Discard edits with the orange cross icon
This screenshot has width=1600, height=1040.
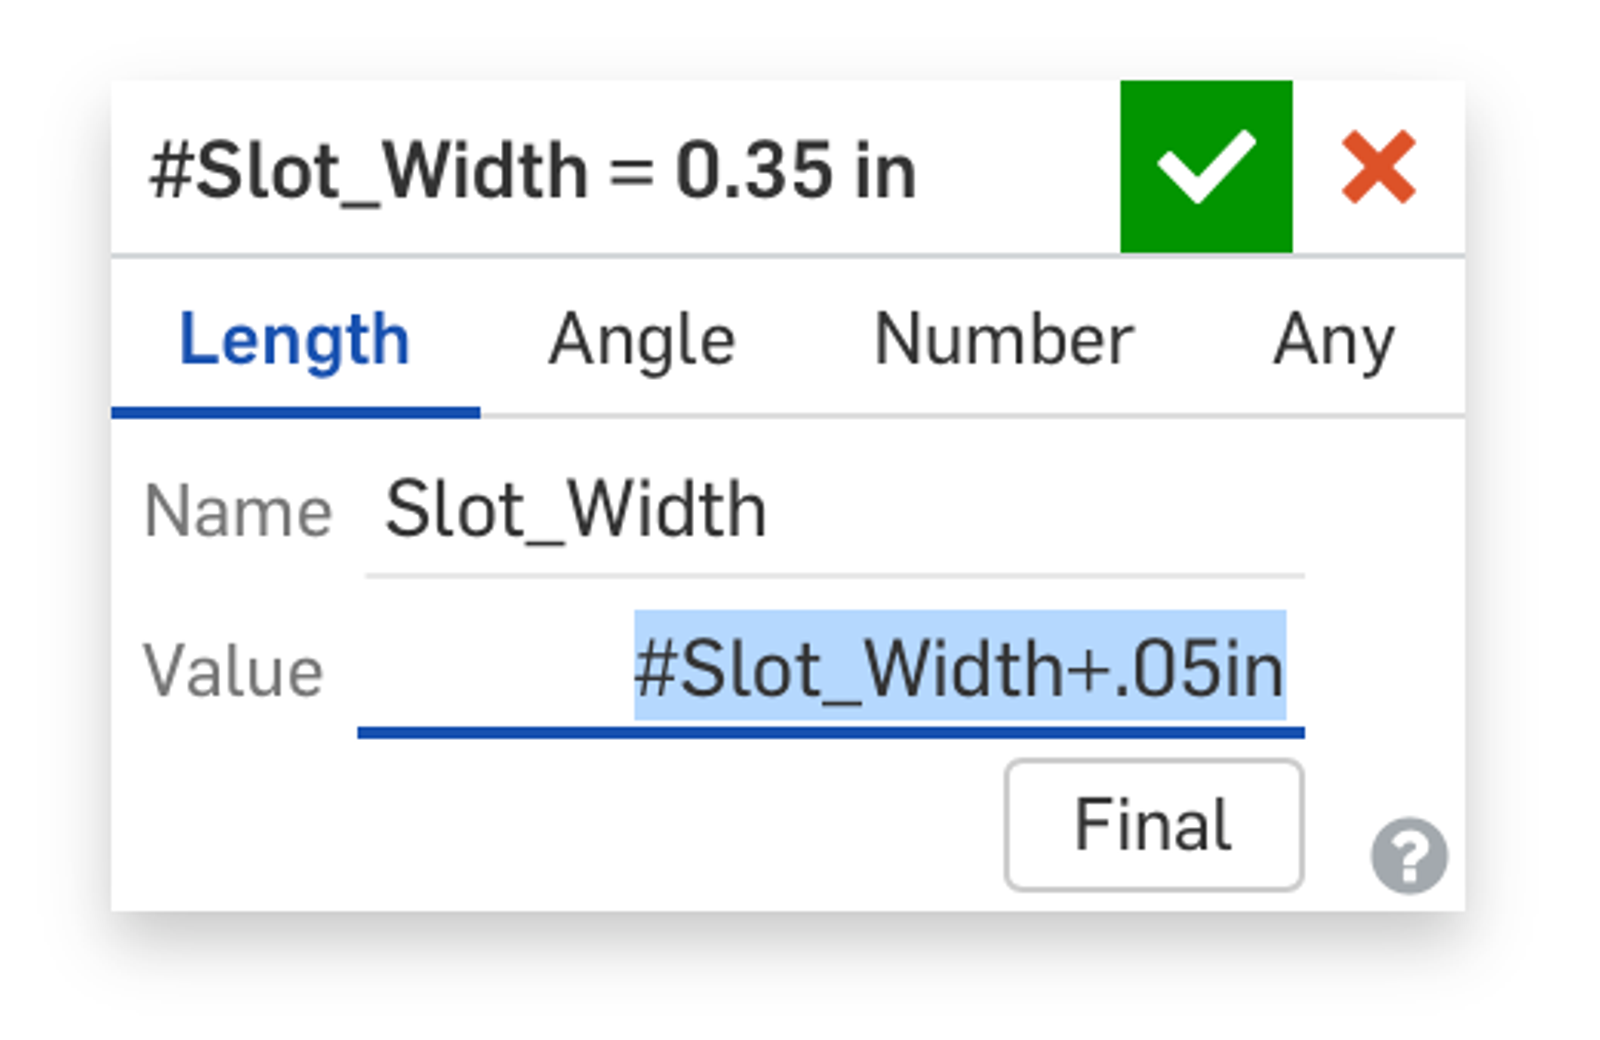1378,167
